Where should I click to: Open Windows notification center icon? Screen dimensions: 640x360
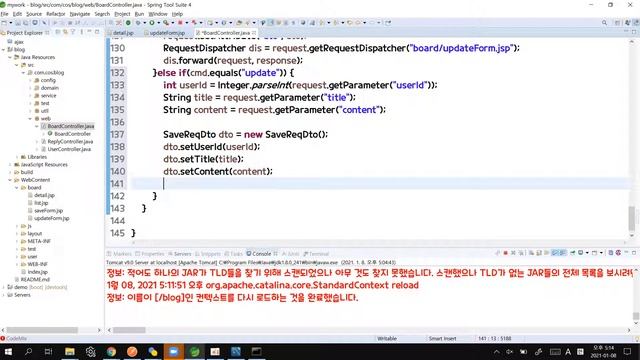click(627, 351)
